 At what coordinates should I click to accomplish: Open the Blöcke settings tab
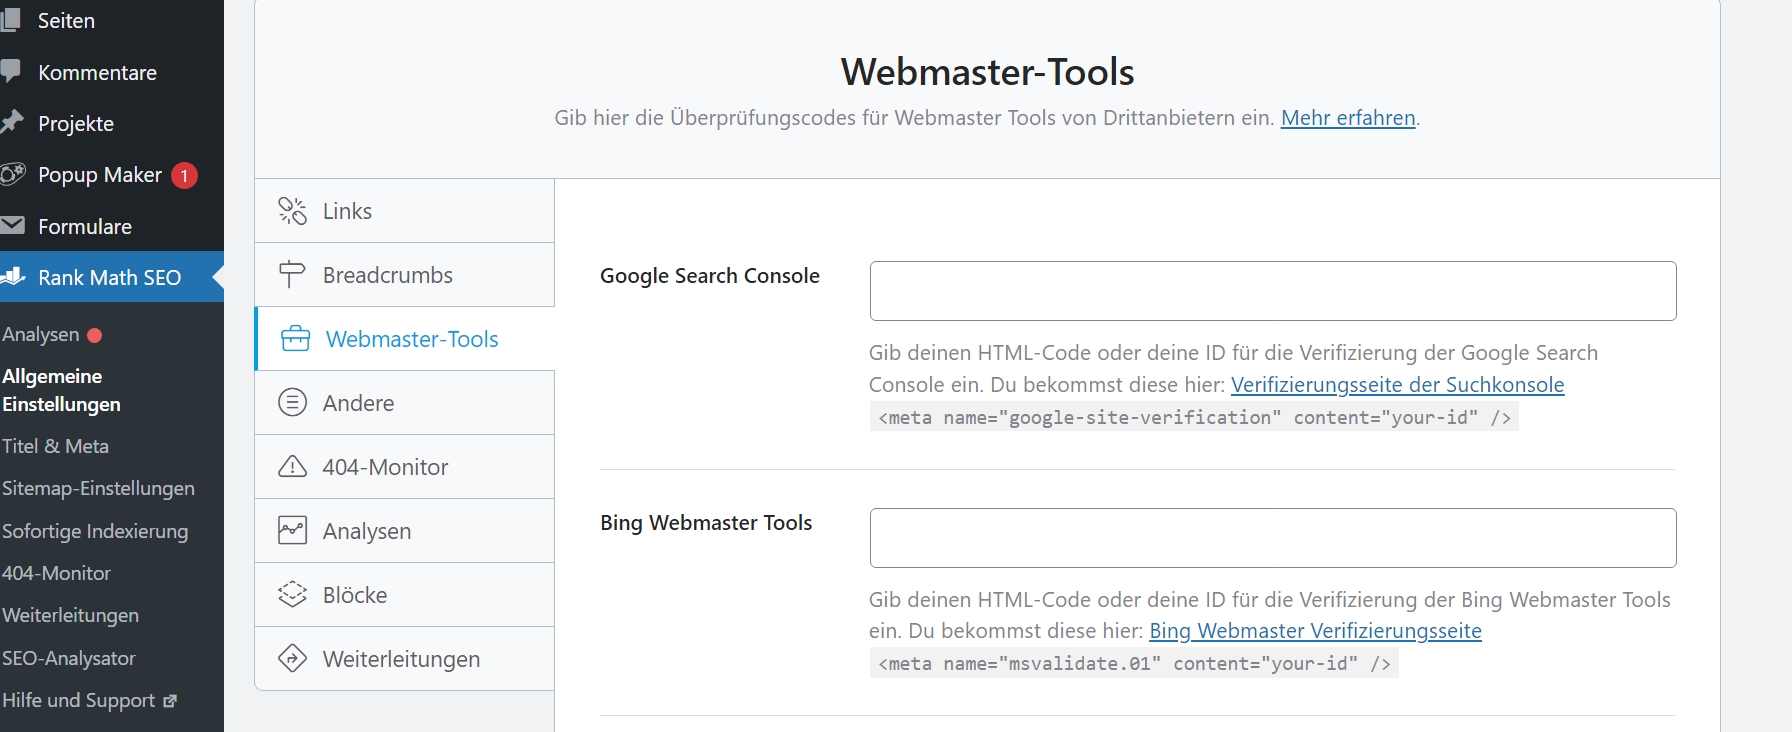[405, 595]
